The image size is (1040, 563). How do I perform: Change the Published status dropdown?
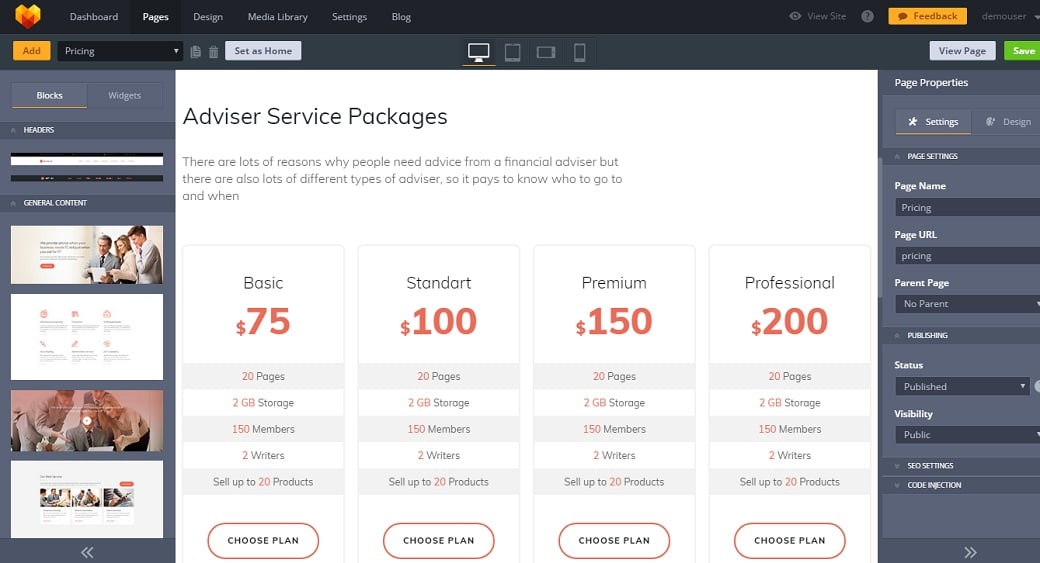coord(961,386)
